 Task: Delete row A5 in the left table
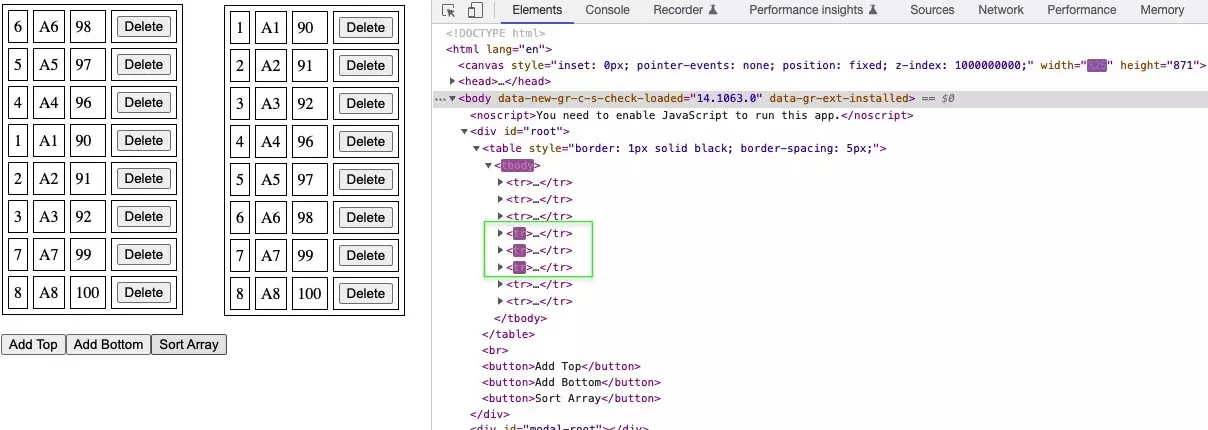click(144, 64)
